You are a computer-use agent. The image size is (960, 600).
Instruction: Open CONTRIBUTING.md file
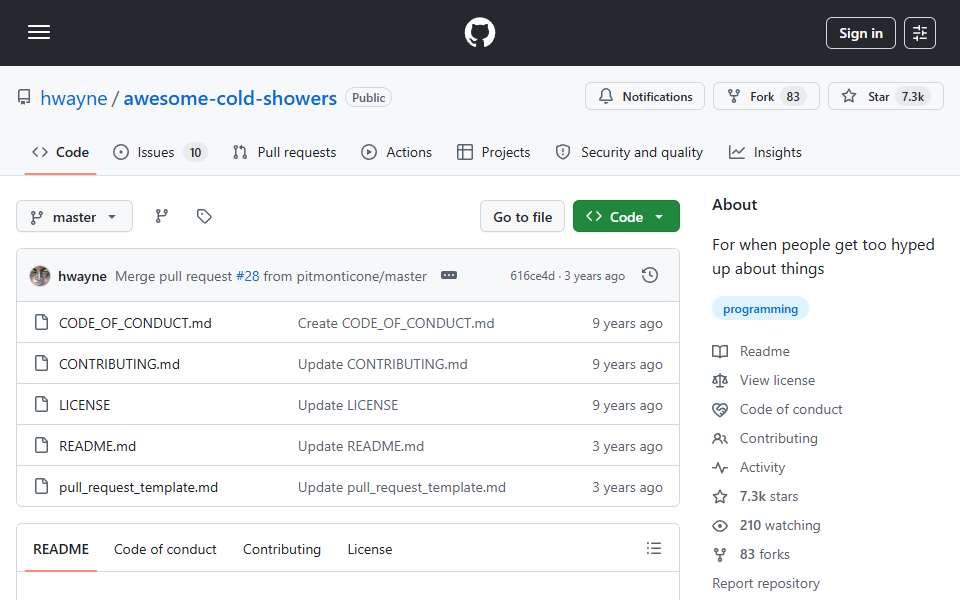point(119,364)
